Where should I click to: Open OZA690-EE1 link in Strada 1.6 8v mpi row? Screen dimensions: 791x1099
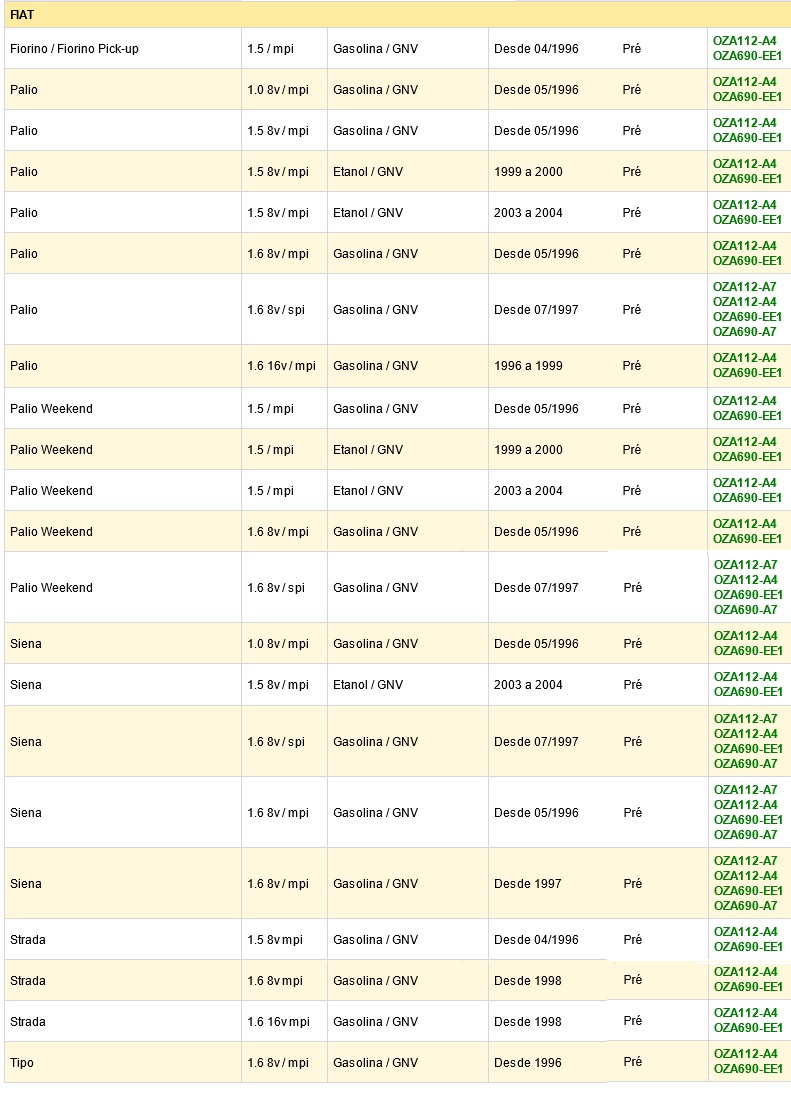748,988
